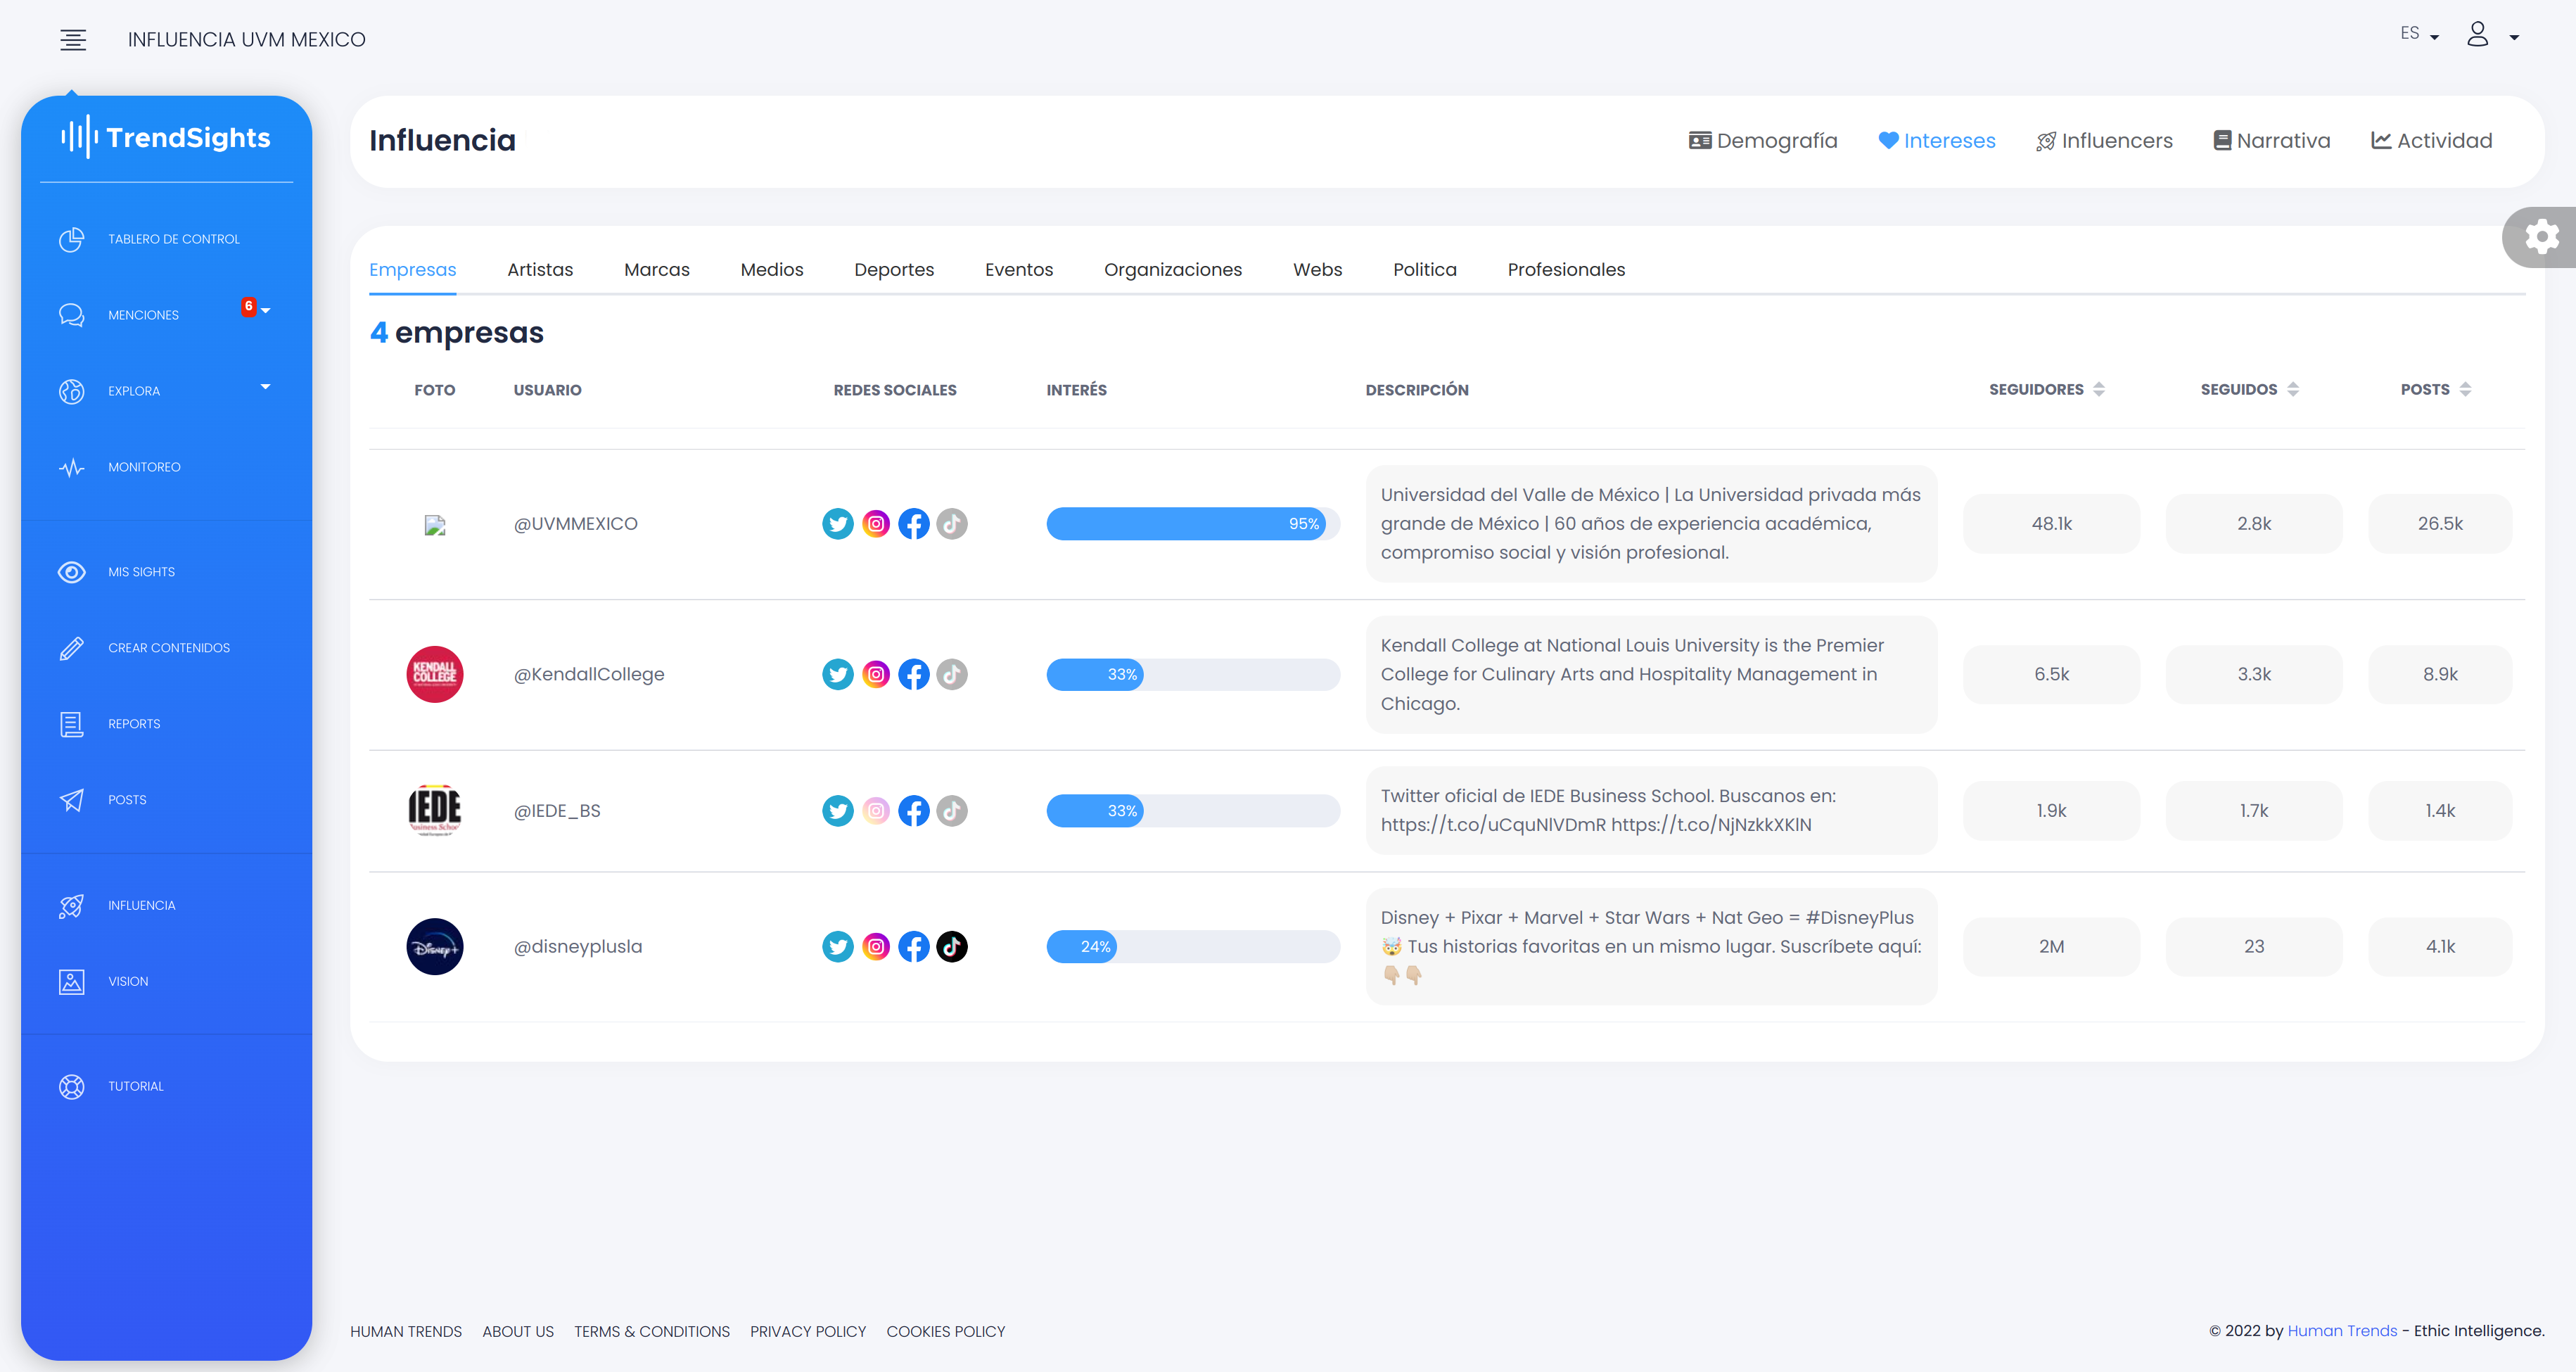Viewport: 2576px width, 1372px height.
Task: Select the Empresas tab
Action: (412, 270)
